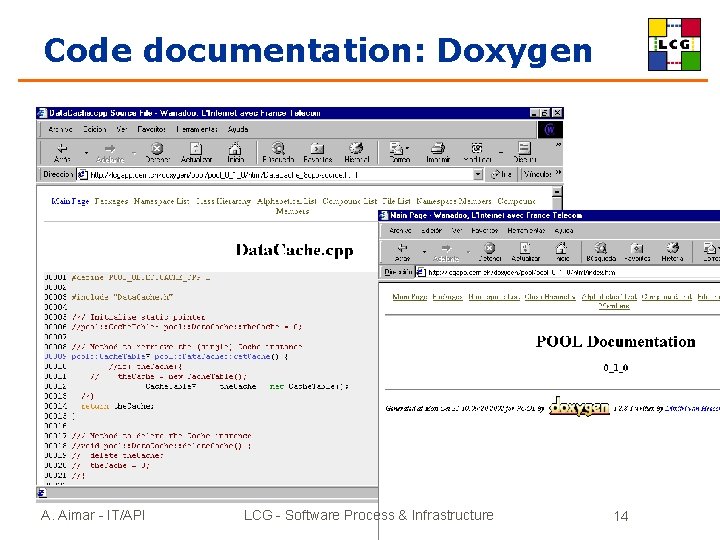Click Actualizar (Refresh) in Main Page window toolbar
720x540 pixels.
[x=525, y=253]
